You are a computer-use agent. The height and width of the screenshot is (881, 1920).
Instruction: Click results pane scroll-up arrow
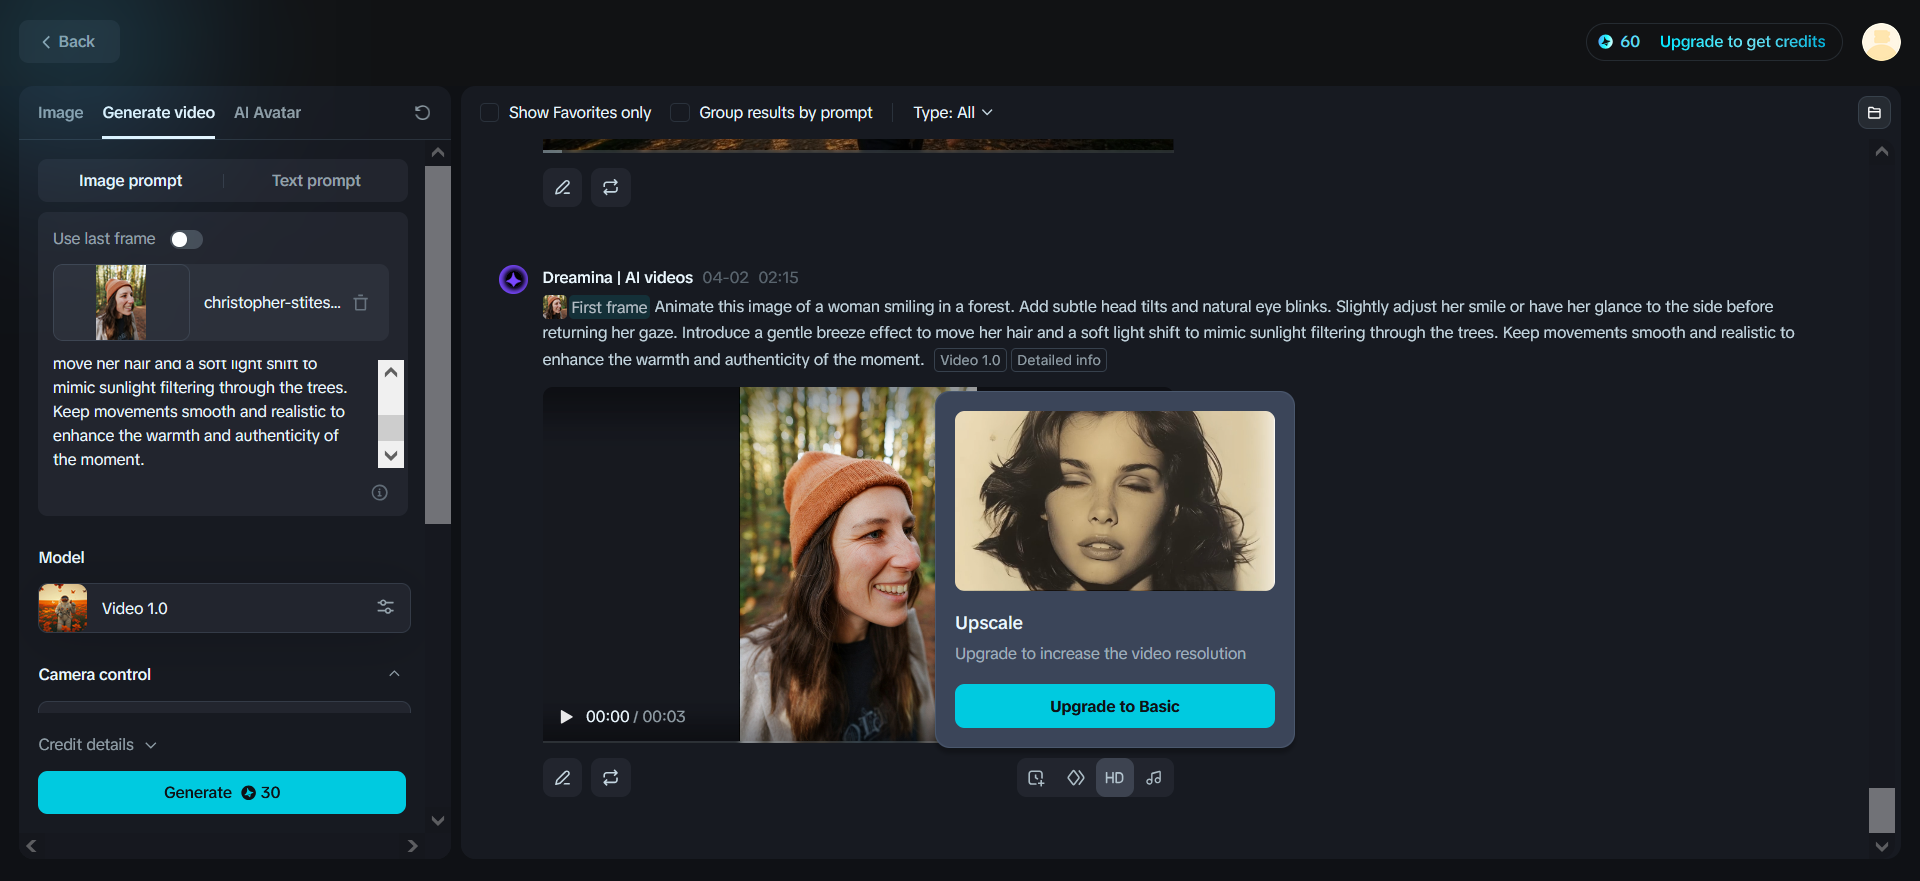1882,151
